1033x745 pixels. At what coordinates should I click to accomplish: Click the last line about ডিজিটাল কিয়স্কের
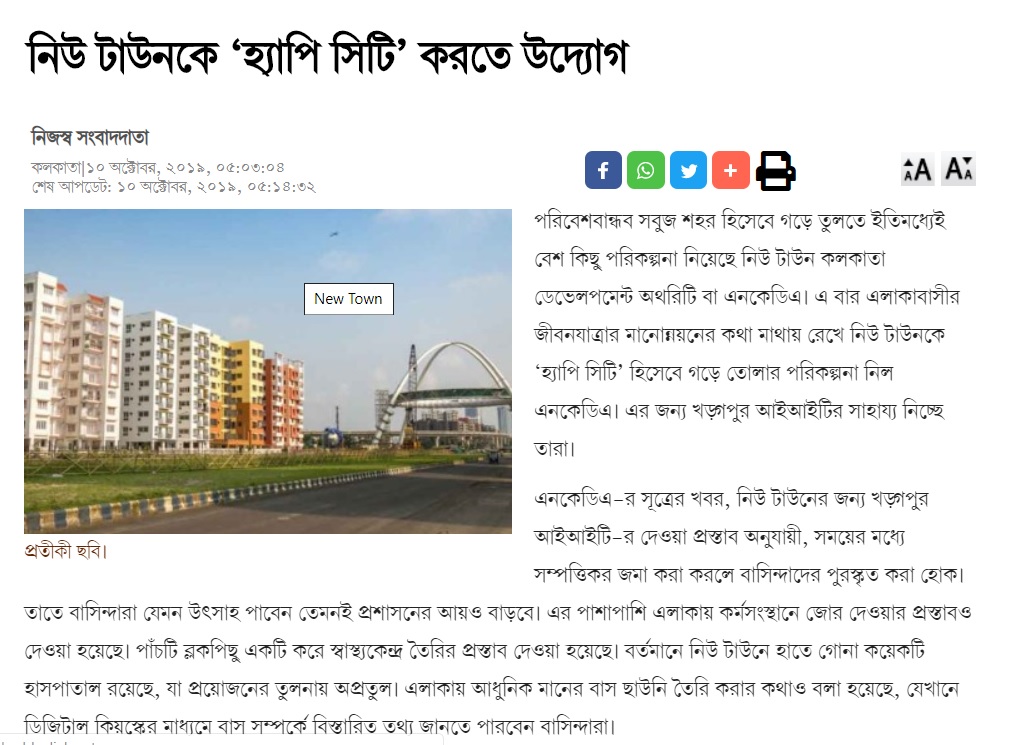point(320,726)
